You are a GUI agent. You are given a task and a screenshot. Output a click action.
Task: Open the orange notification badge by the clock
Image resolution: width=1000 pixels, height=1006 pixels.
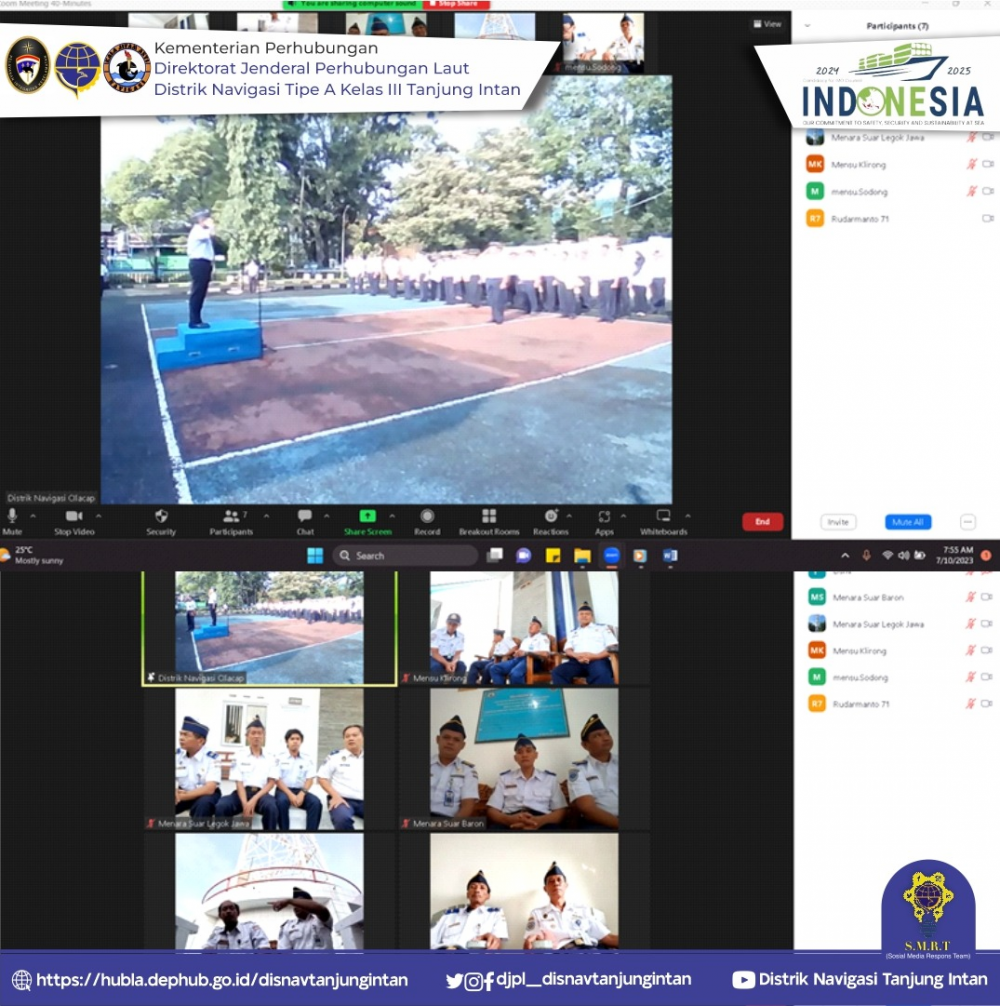click(x=986, y=555)
